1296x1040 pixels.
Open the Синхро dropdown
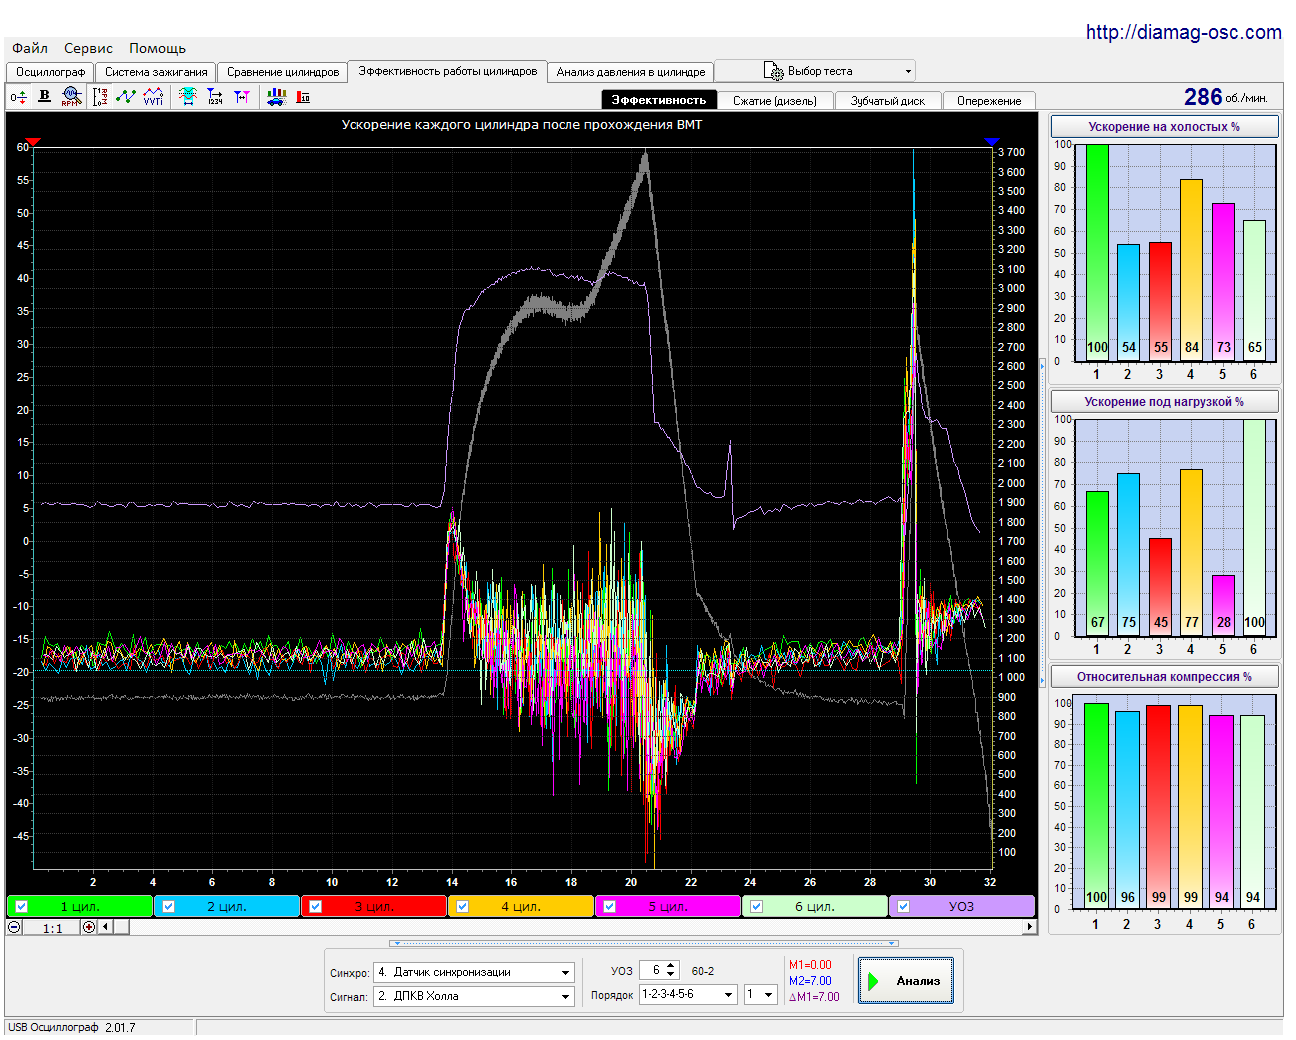[x=566, y=973]
